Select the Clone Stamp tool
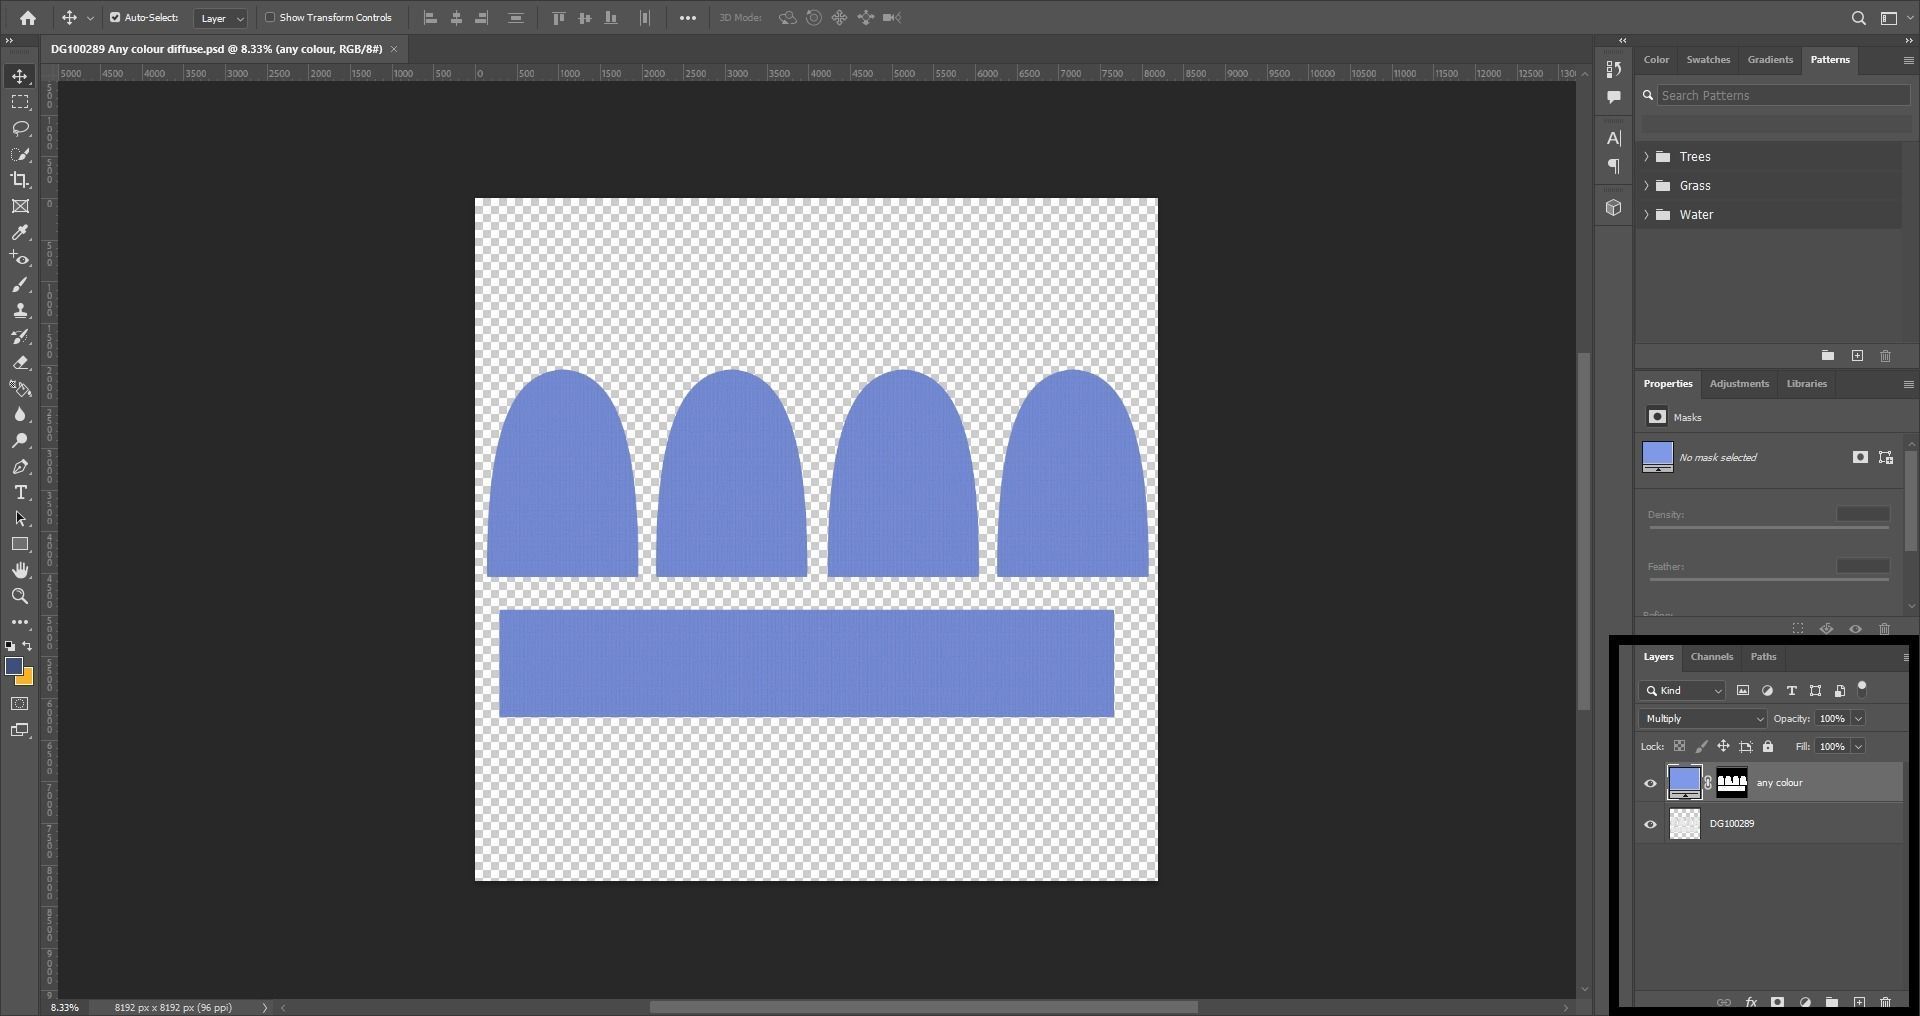 coord(20,311)
